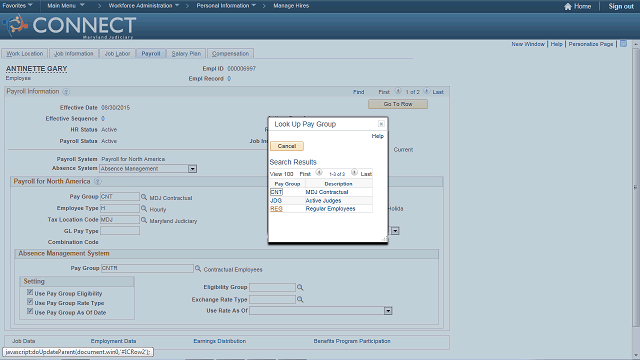640x360 pixels.
Task: Toggle Use Pay Group As Of Date checkbox
Action: pos(30,311)
